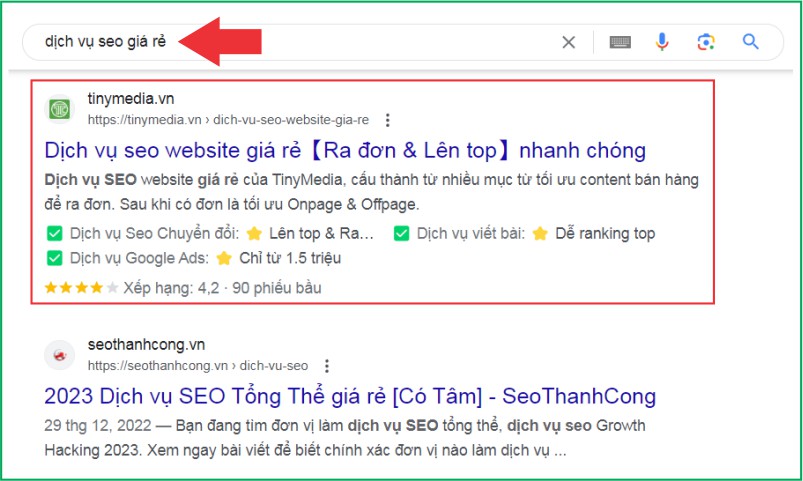The height and width of the screenshot is (481, 803).
Task: Click the tinymedia.vn green favicon
Action: (59, 109)
